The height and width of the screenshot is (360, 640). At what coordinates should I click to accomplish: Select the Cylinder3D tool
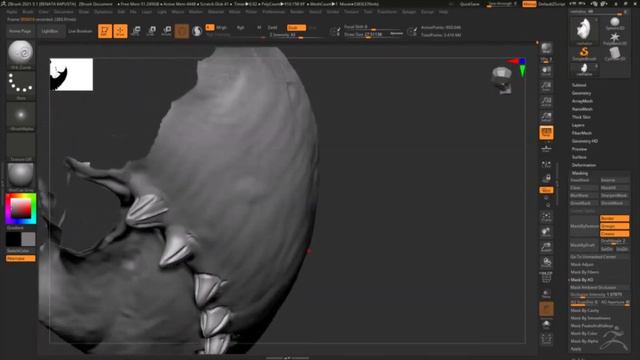coord(614,53)
